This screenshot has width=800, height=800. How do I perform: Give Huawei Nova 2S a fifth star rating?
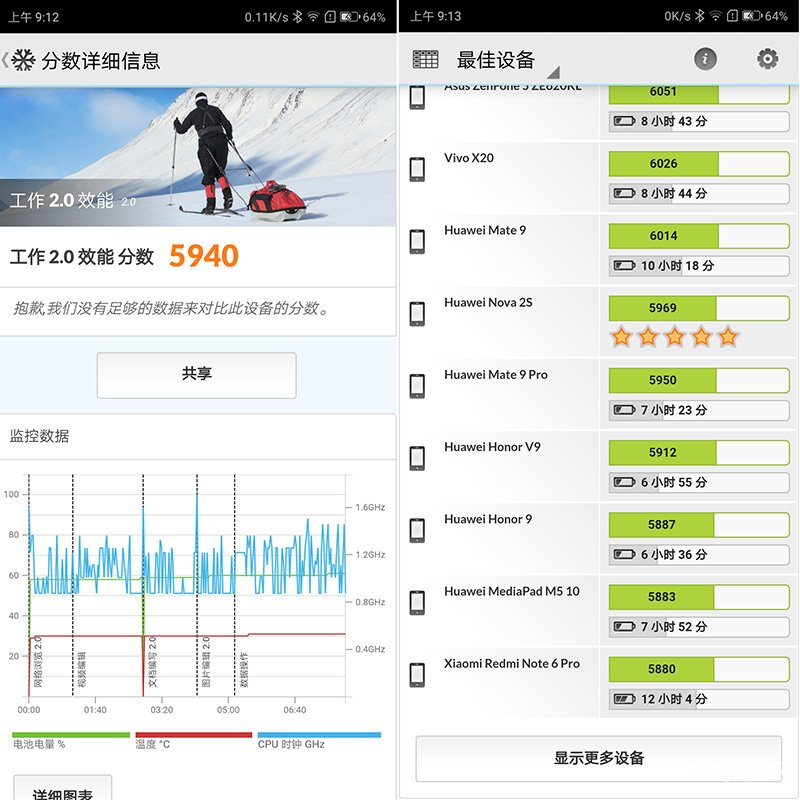(x=729, y=338)
